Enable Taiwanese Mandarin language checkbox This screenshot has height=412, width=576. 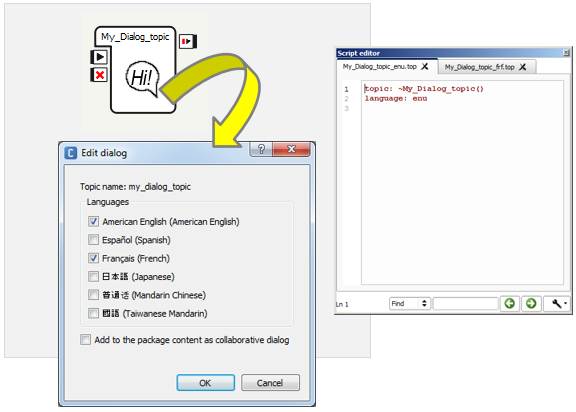point(93,313)
